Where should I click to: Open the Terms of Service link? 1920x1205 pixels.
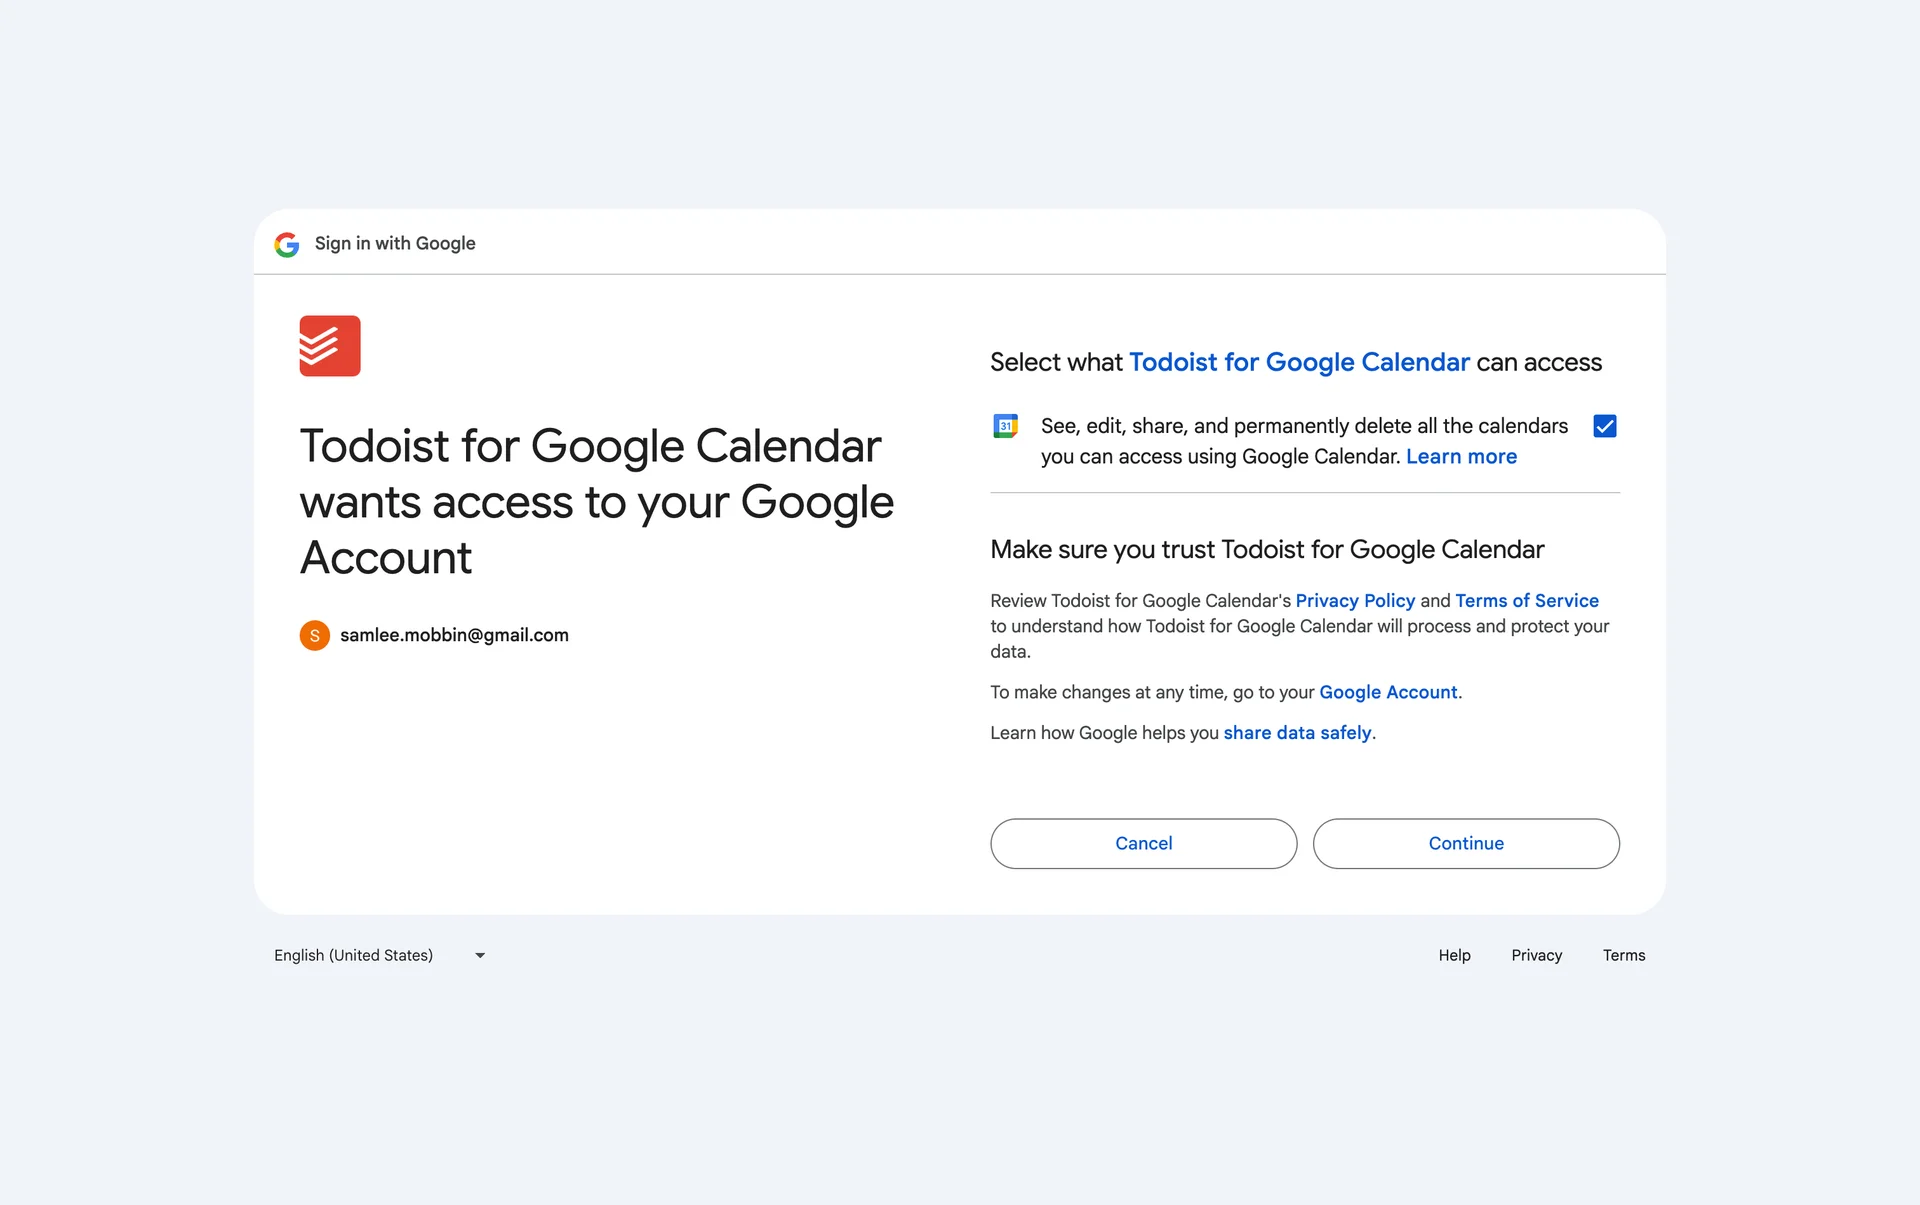[x=1527, y=600]
